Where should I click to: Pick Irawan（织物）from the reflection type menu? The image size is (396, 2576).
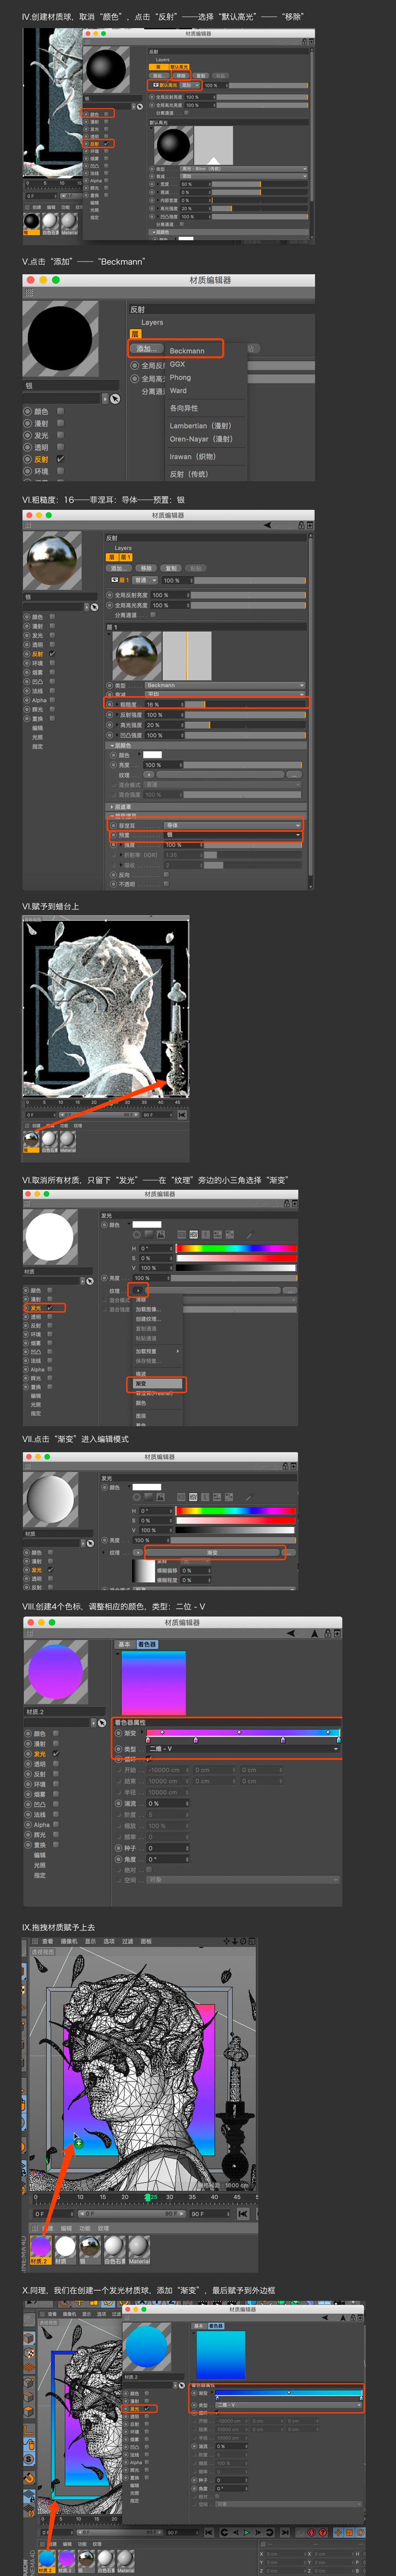[192, 456]
